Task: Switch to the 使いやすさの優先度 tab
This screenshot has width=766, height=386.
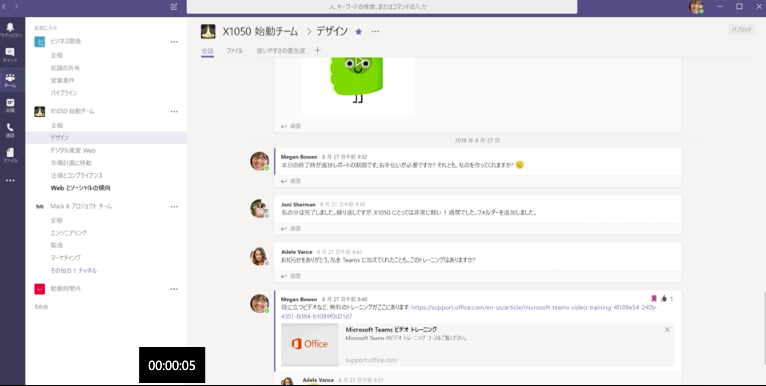Action: pyautogui.click(x=281, y=50)
